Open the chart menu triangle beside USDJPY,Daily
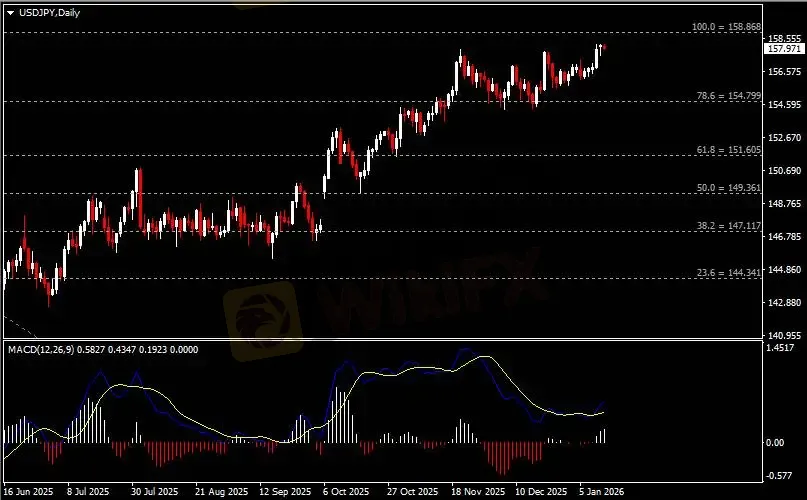 tap(10, 13)
